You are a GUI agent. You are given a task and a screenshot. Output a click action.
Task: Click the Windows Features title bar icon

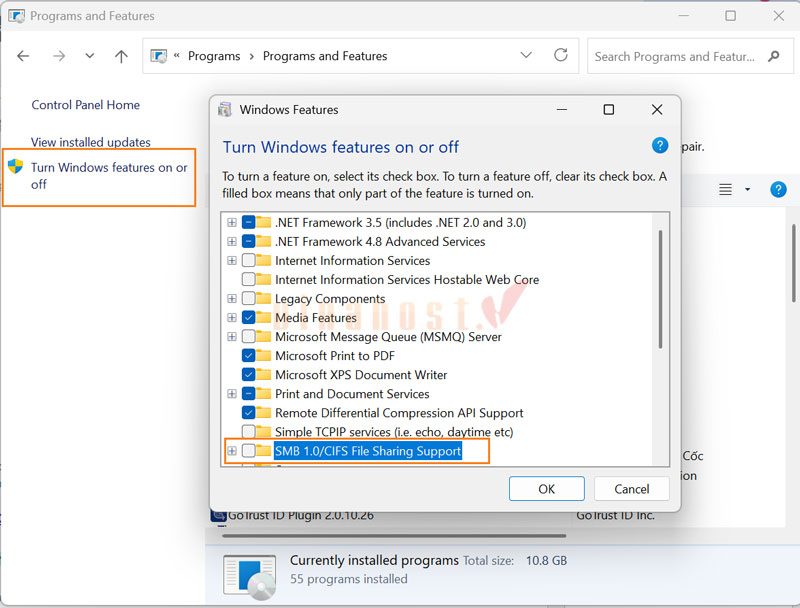(225, 110)
